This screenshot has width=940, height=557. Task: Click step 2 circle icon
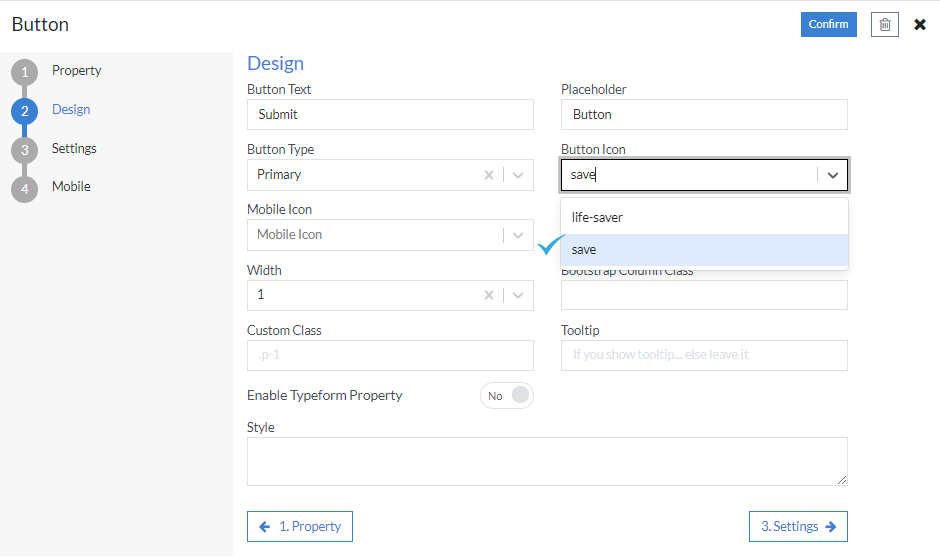pyautogui.click(x=25, y=111)
